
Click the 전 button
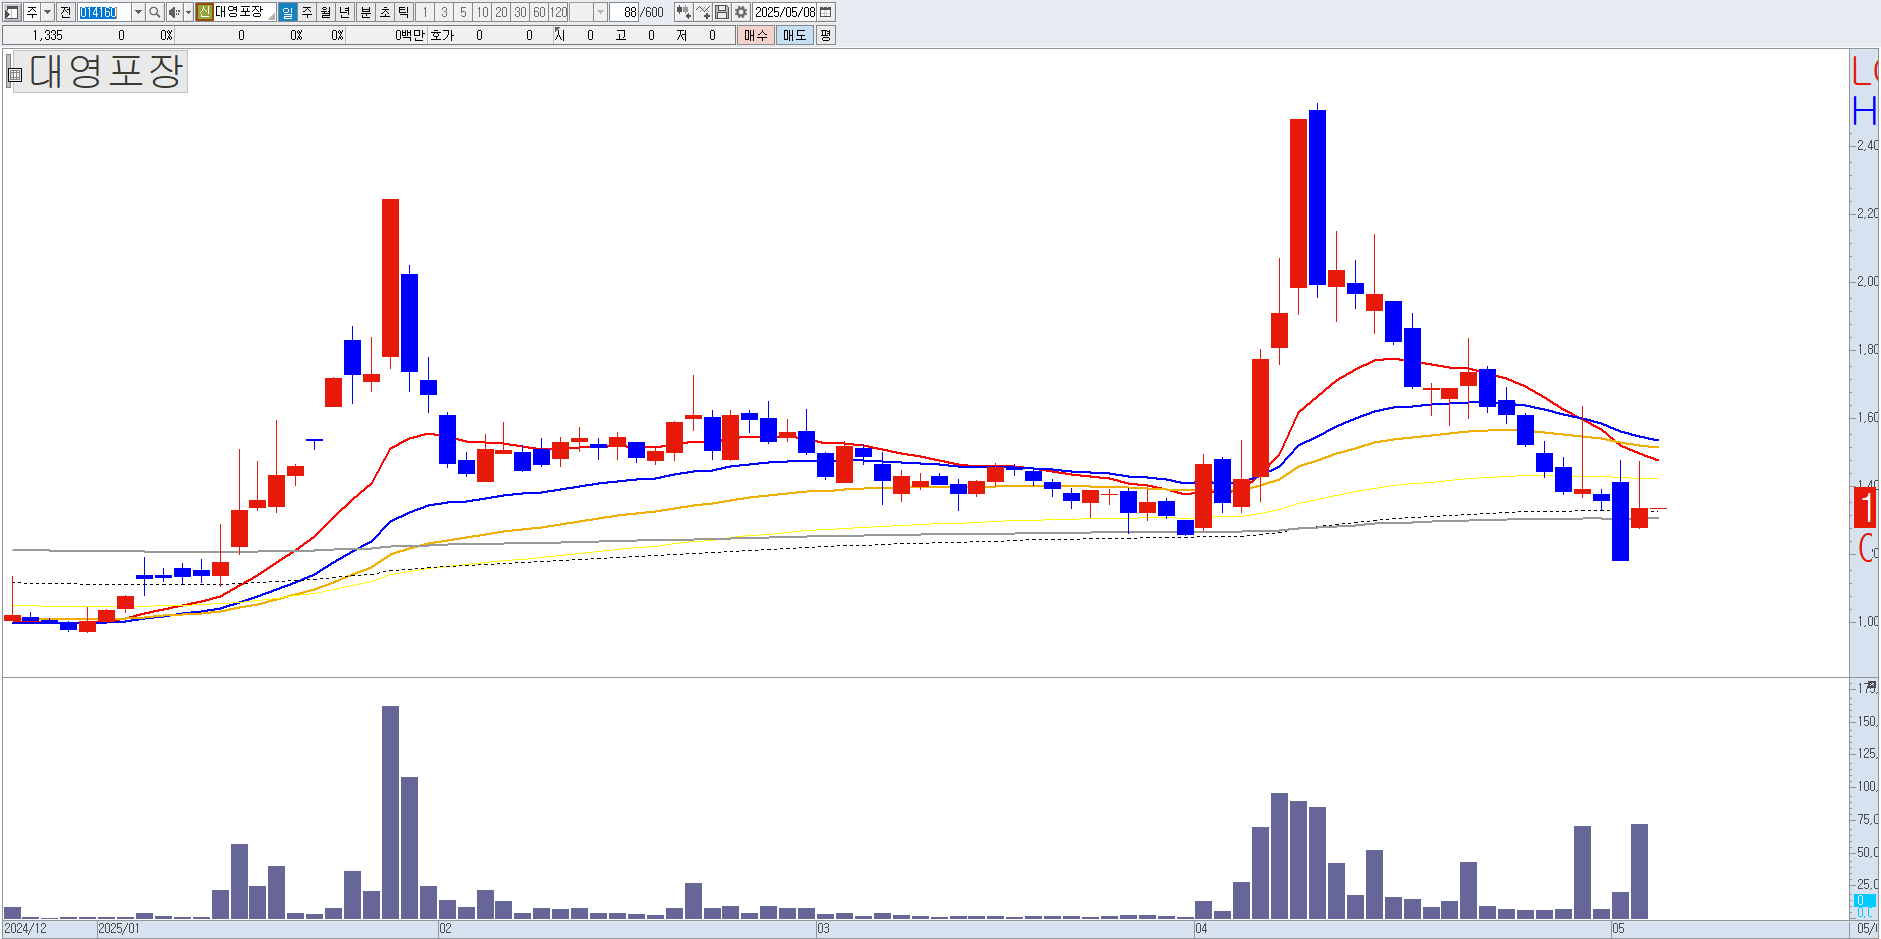[65, 12]
